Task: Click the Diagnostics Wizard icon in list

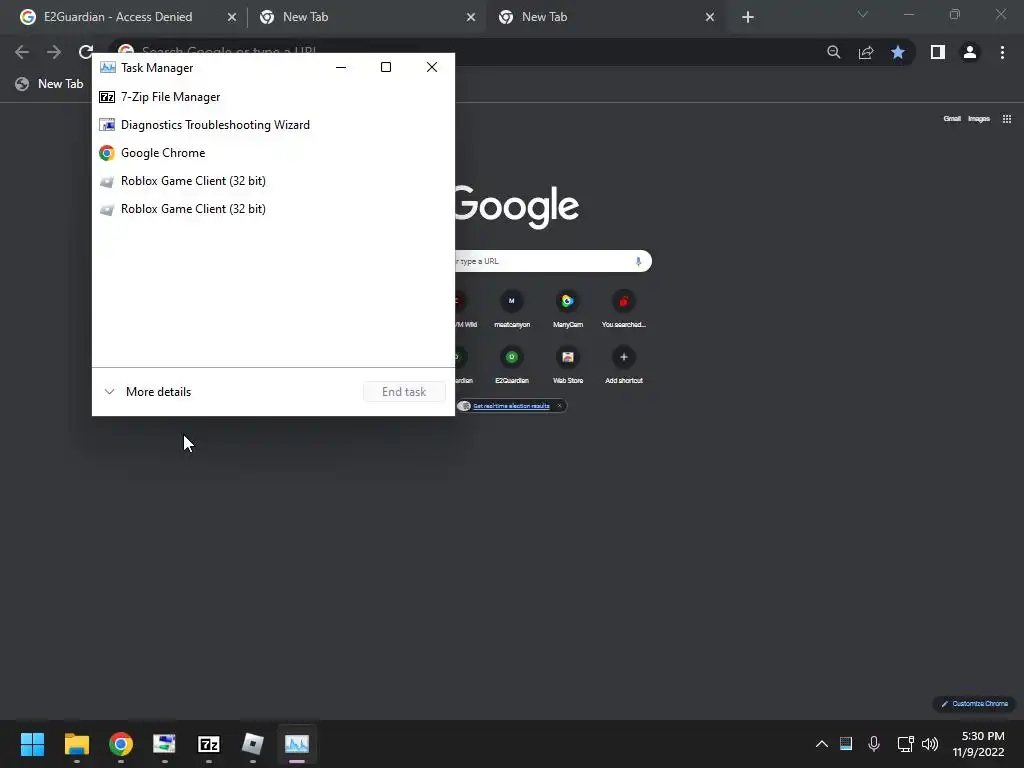Action: tap(107, 125)
